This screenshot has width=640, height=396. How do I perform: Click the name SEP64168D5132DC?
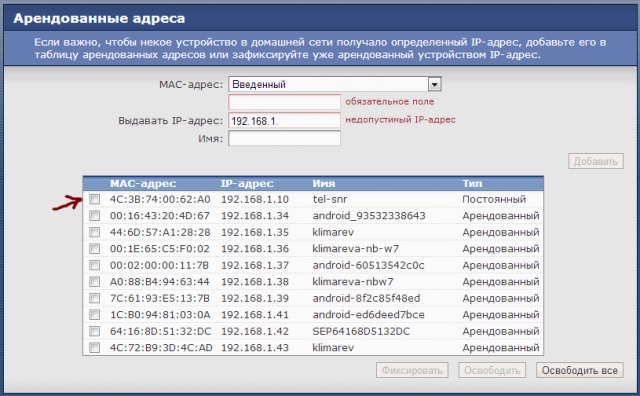pos(361,331)
